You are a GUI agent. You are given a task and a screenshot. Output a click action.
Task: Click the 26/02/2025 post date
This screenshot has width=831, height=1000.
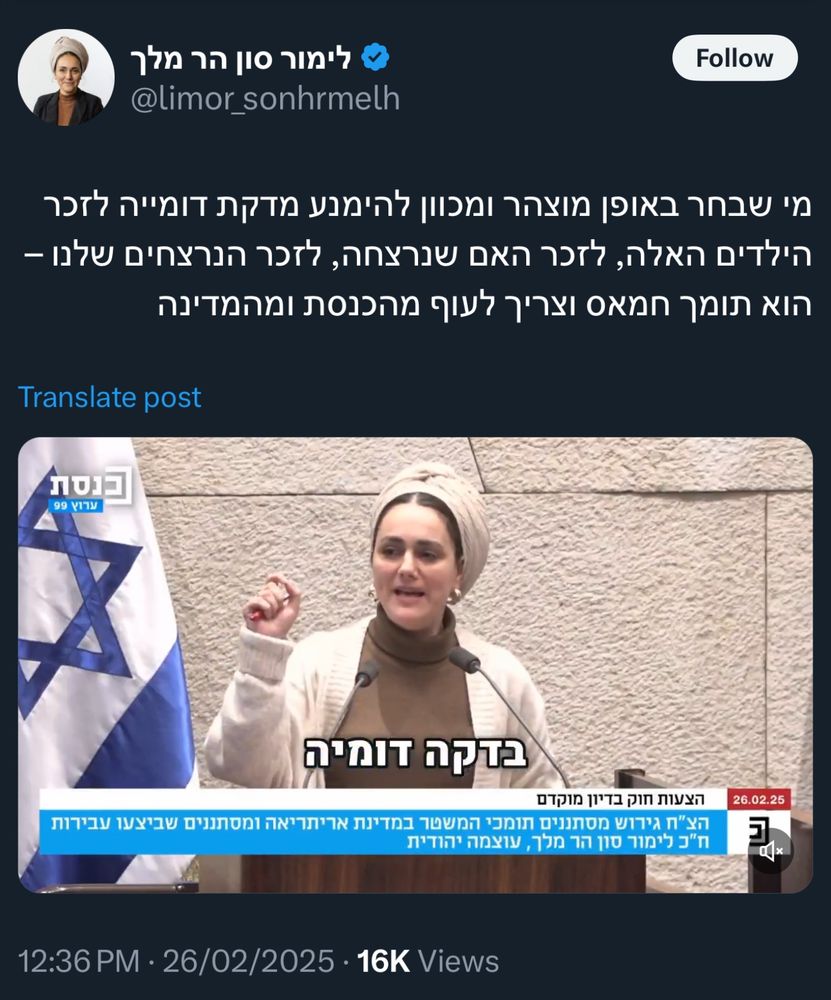[x=249, y=961]
